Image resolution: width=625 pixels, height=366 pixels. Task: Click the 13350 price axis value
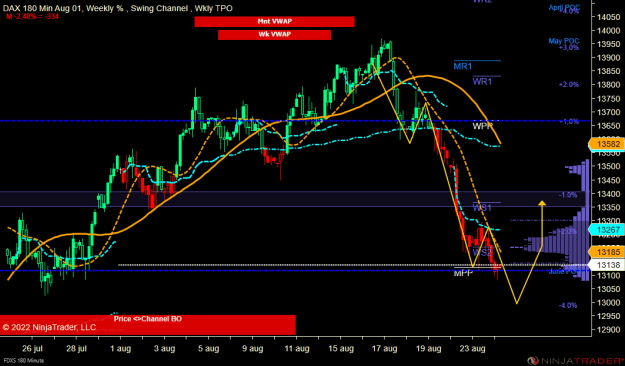click(x=609, y=207)
